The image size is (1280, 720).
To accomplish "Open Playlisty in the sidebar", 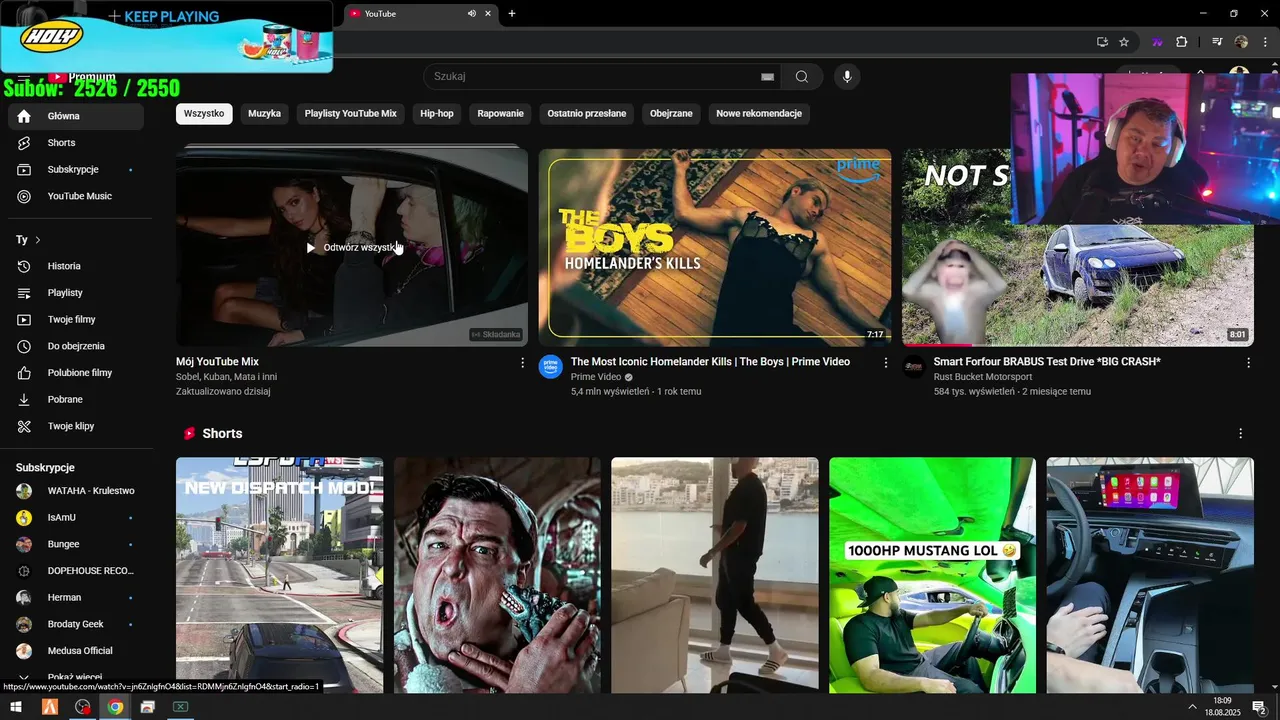I will pyautogui.click(x=76, y=293).
